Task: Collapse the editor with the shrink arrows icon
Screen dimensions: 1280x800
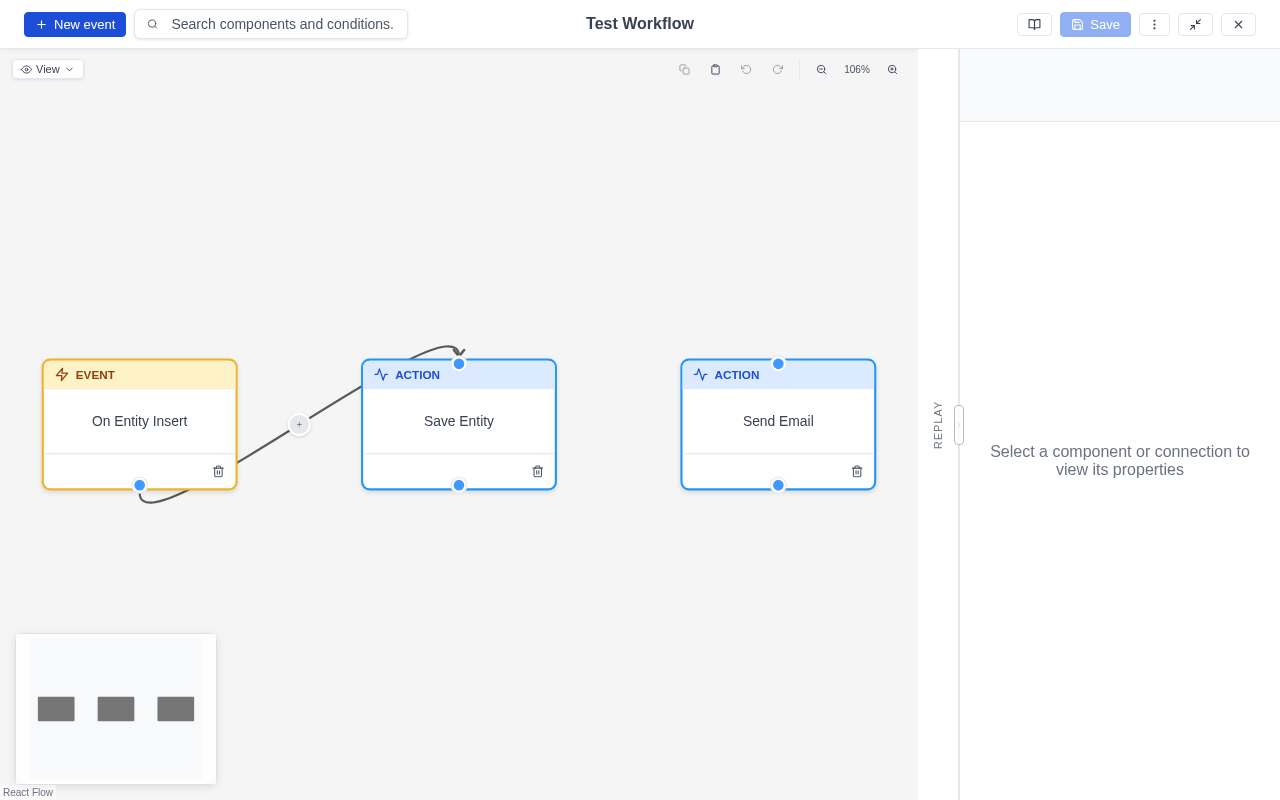Action: [1196, 24]
